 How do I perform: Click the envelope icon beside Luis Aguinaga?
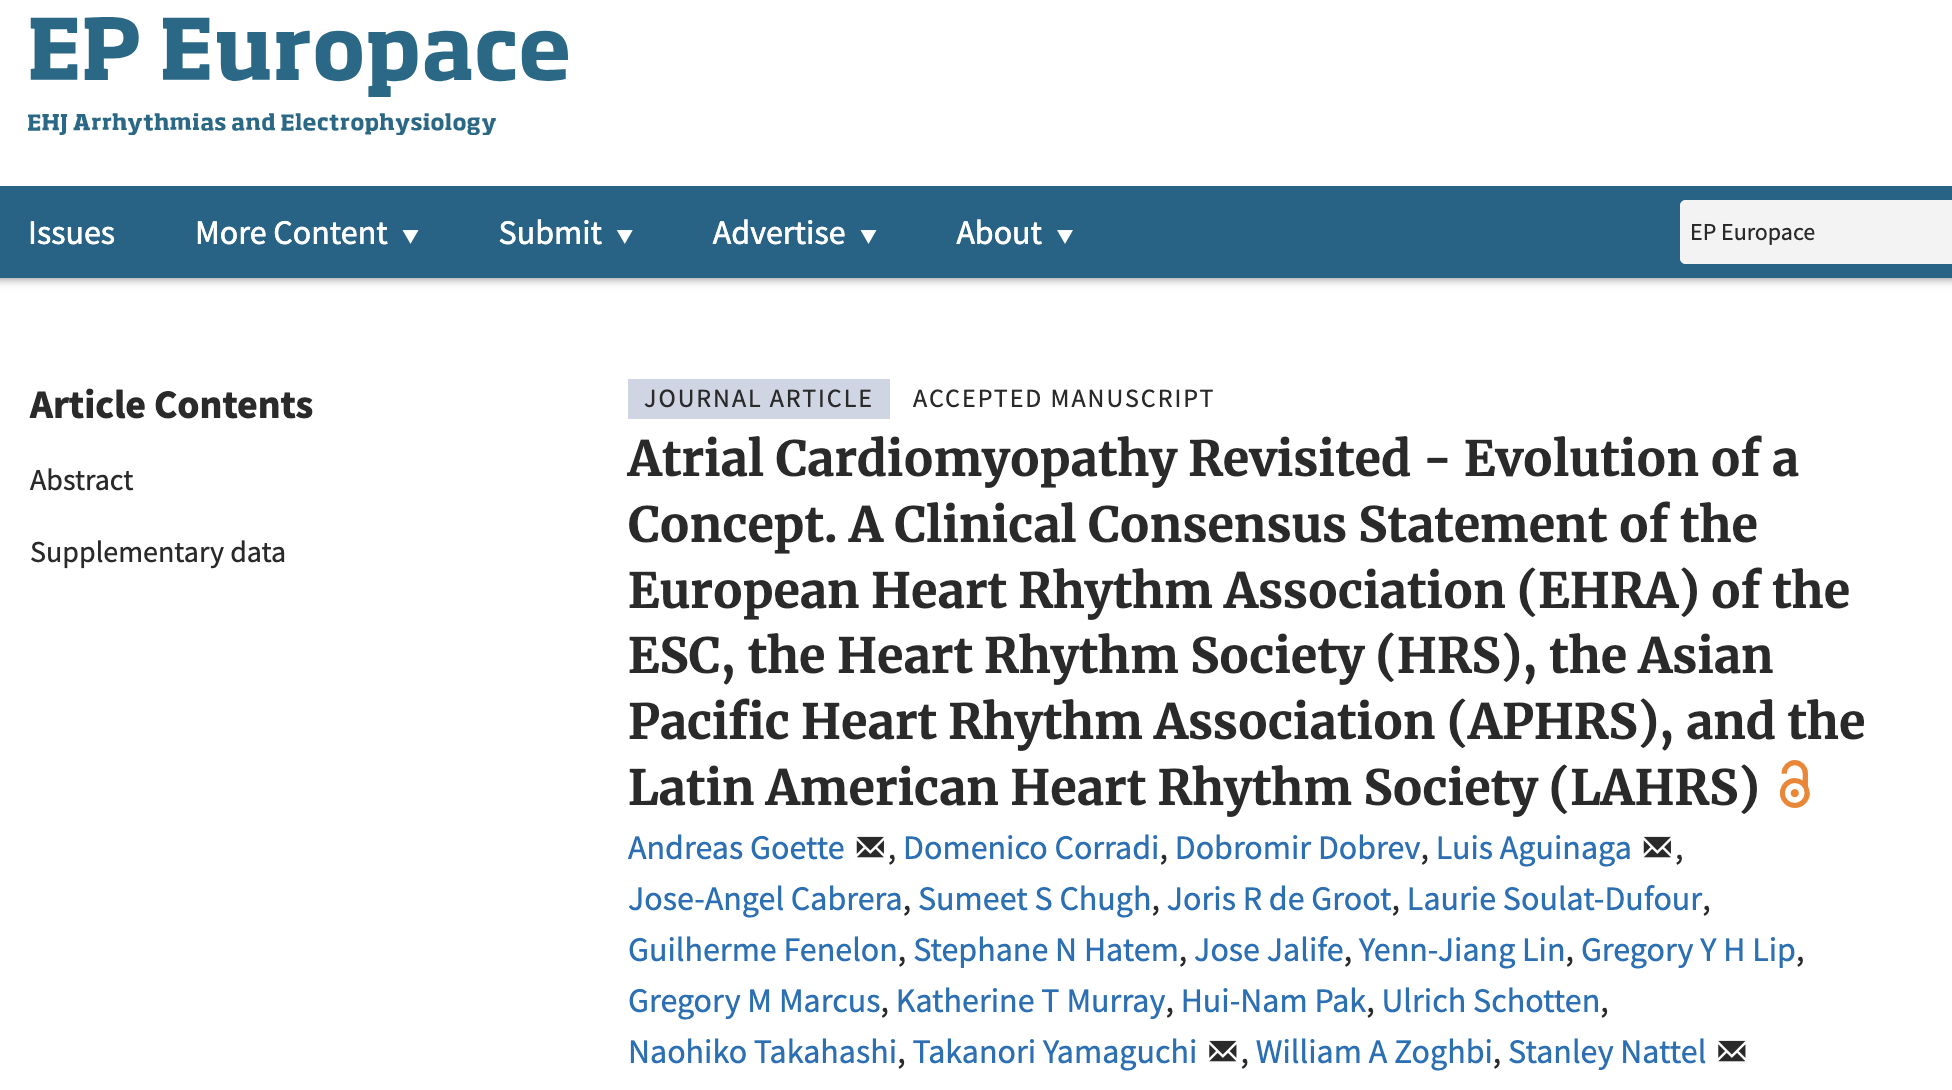pyautogui.click(x=1657, y=848)
